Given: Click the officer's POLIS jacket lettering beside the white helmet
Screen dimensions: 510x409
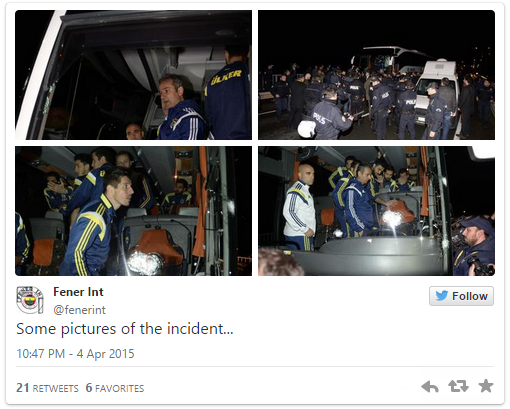Looking at the screenshot, I should click(x=321, y=118).
